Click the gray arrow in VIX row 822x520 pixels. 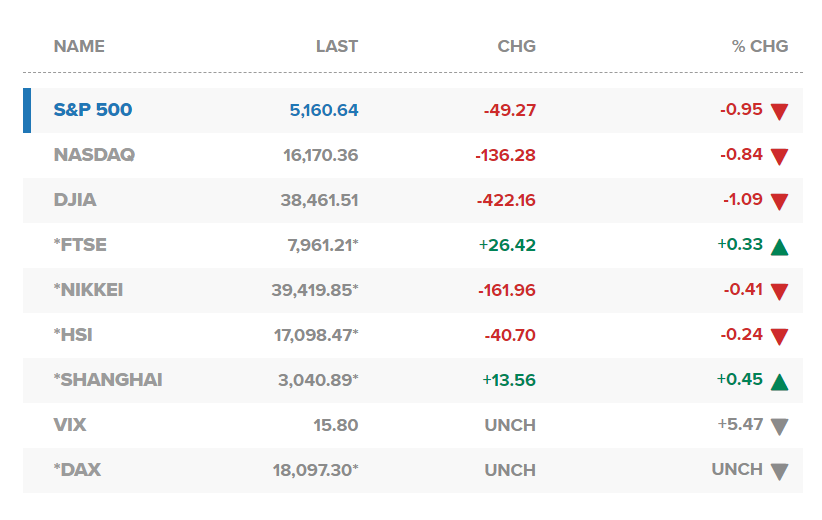779,426
